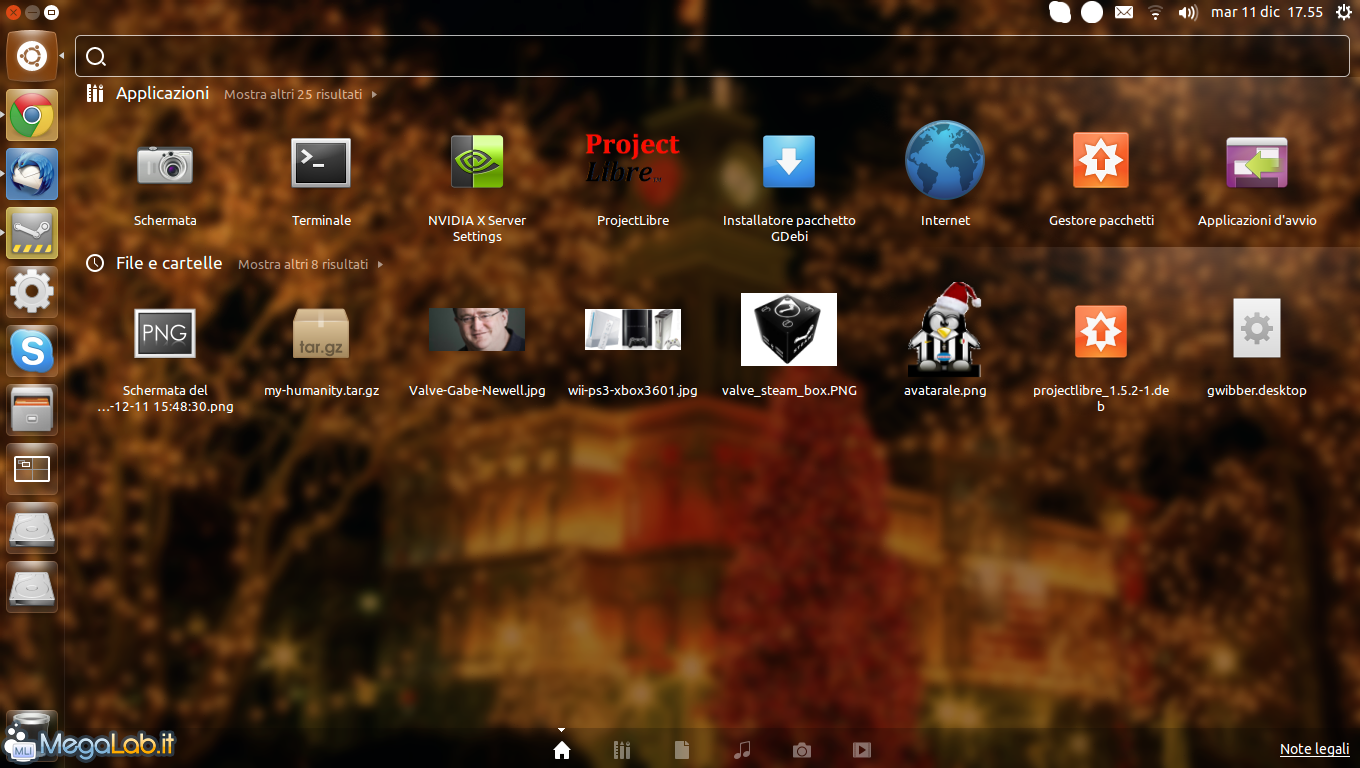
Task: Launch Skype from the launcher
Action: [32, 351]
